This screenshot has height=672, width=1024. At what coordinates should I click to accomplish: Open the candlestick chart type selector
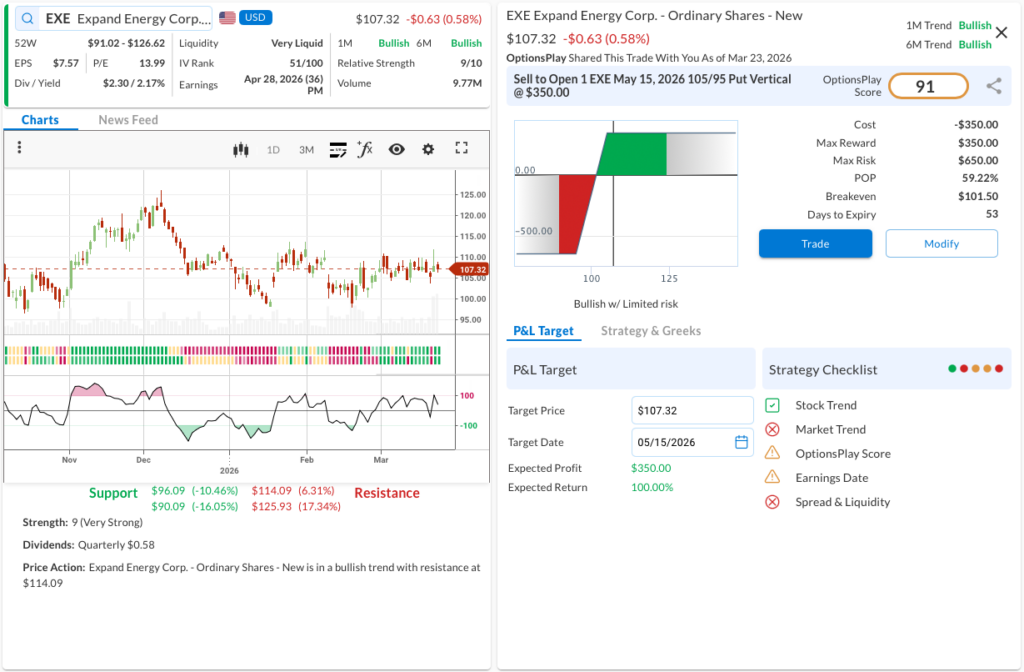(x=240, y=149)
